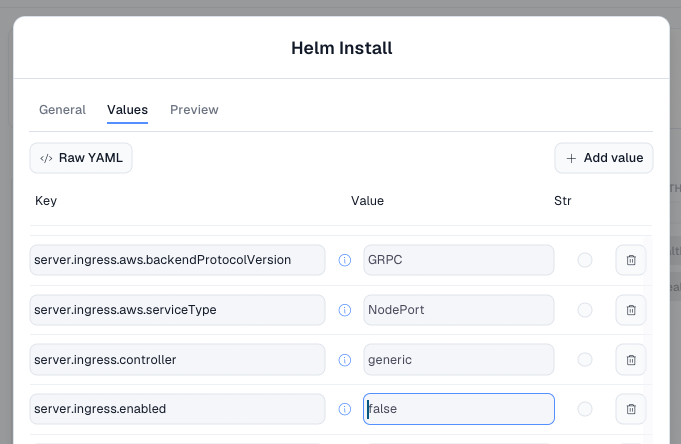Screen dimensions: 681x444
Task: Click the Add value button
Action: 604,158
